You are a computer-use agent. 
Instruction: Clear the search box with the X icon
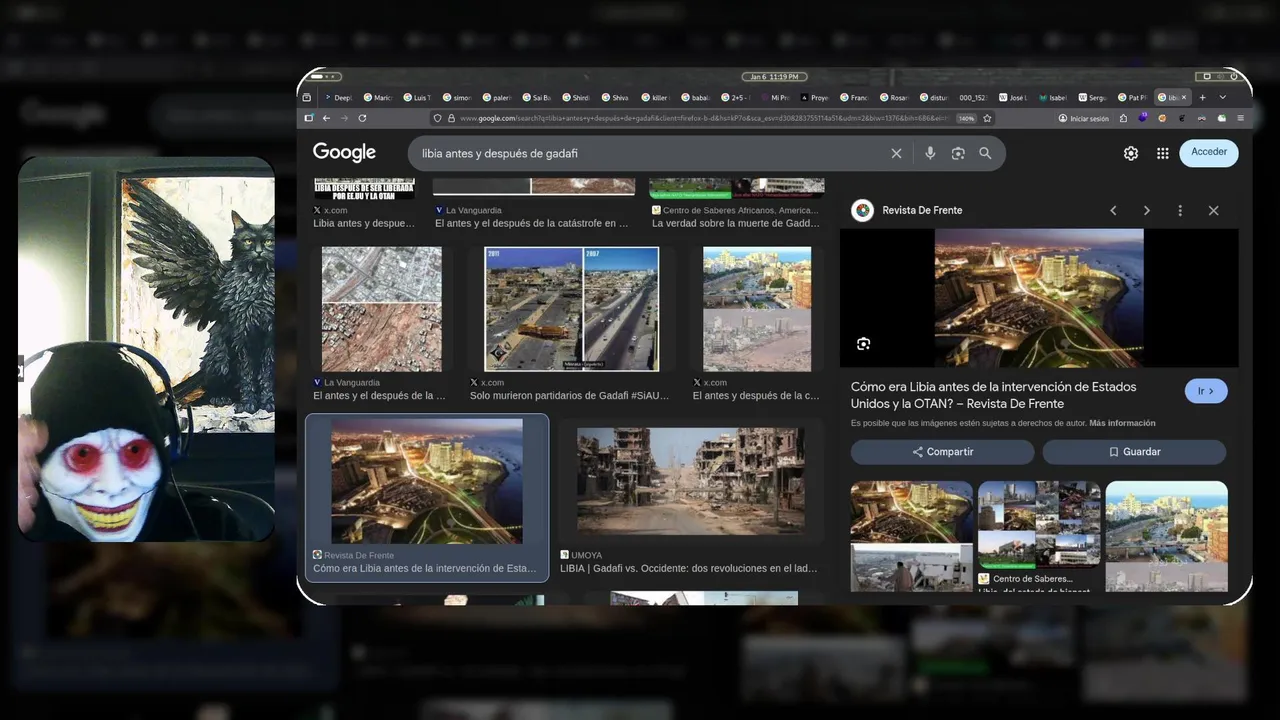click(896, 153)
